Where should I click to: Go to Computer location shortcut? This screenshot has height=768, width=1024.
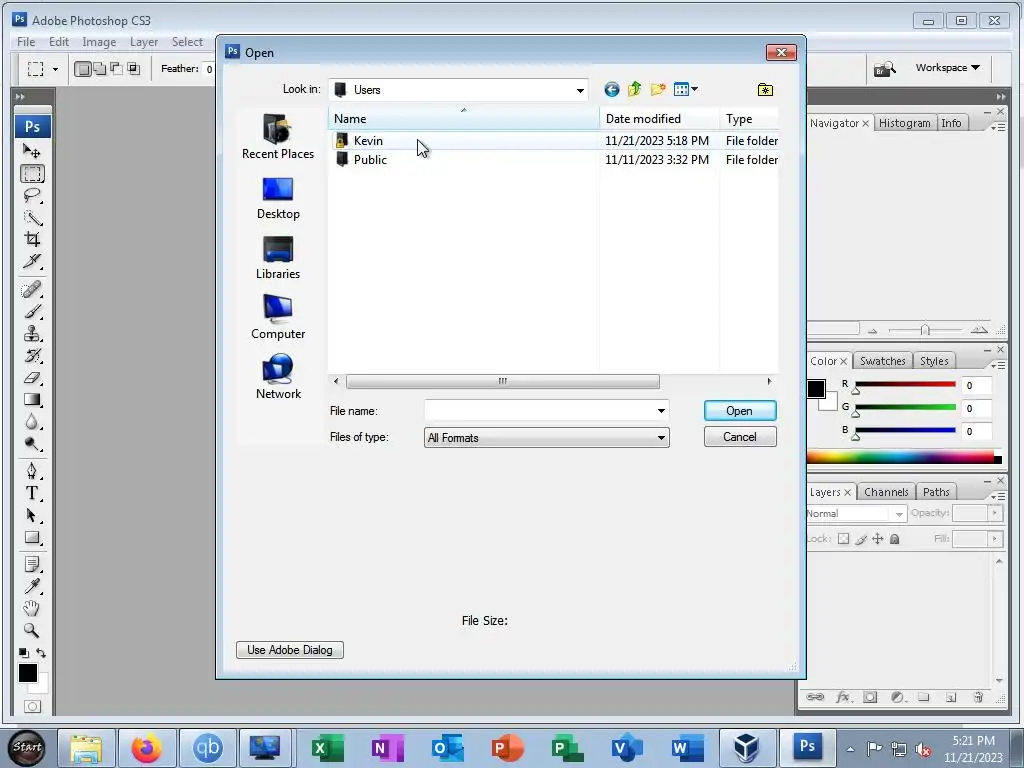(x=278, y=317)
